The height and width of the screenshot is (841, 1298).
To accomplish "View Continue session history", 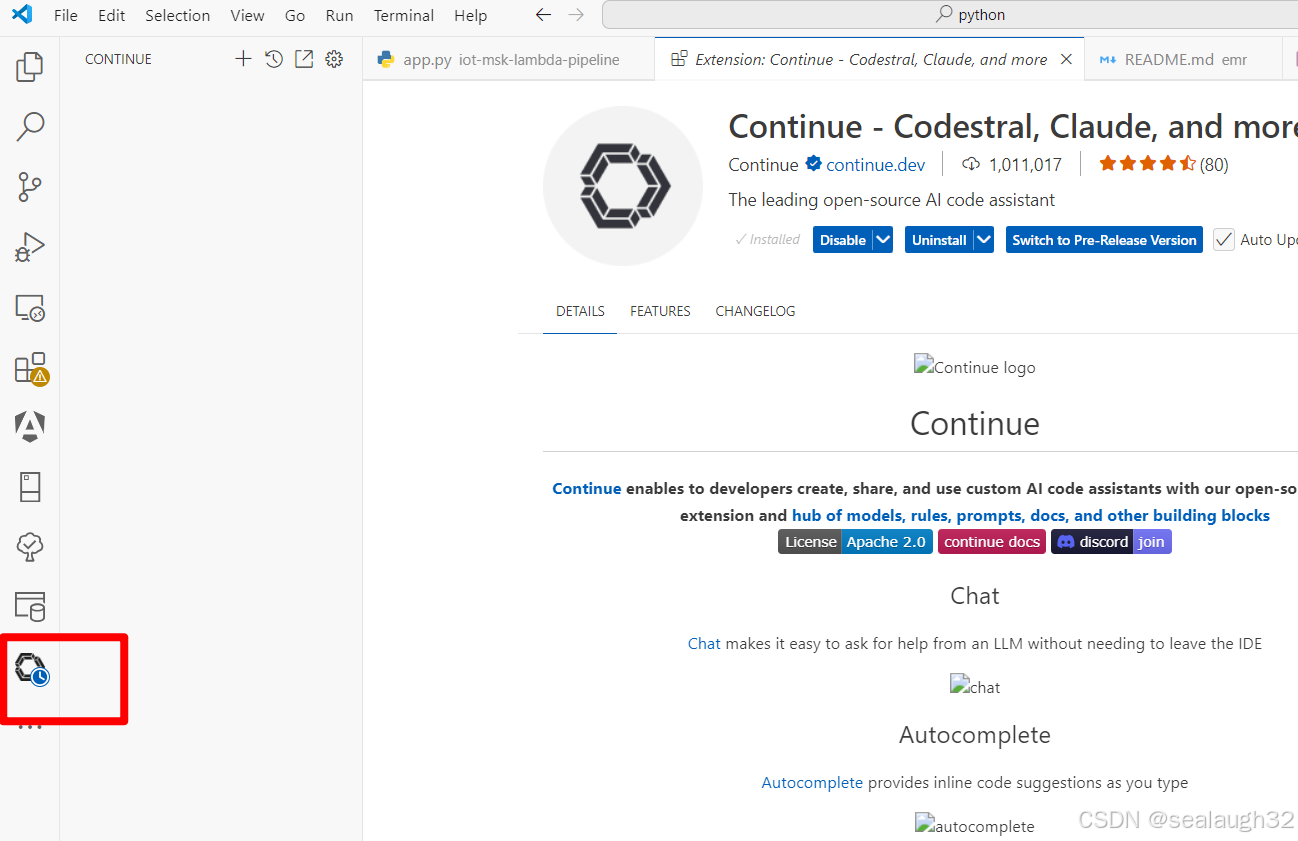I will click(x=274, y=59).
